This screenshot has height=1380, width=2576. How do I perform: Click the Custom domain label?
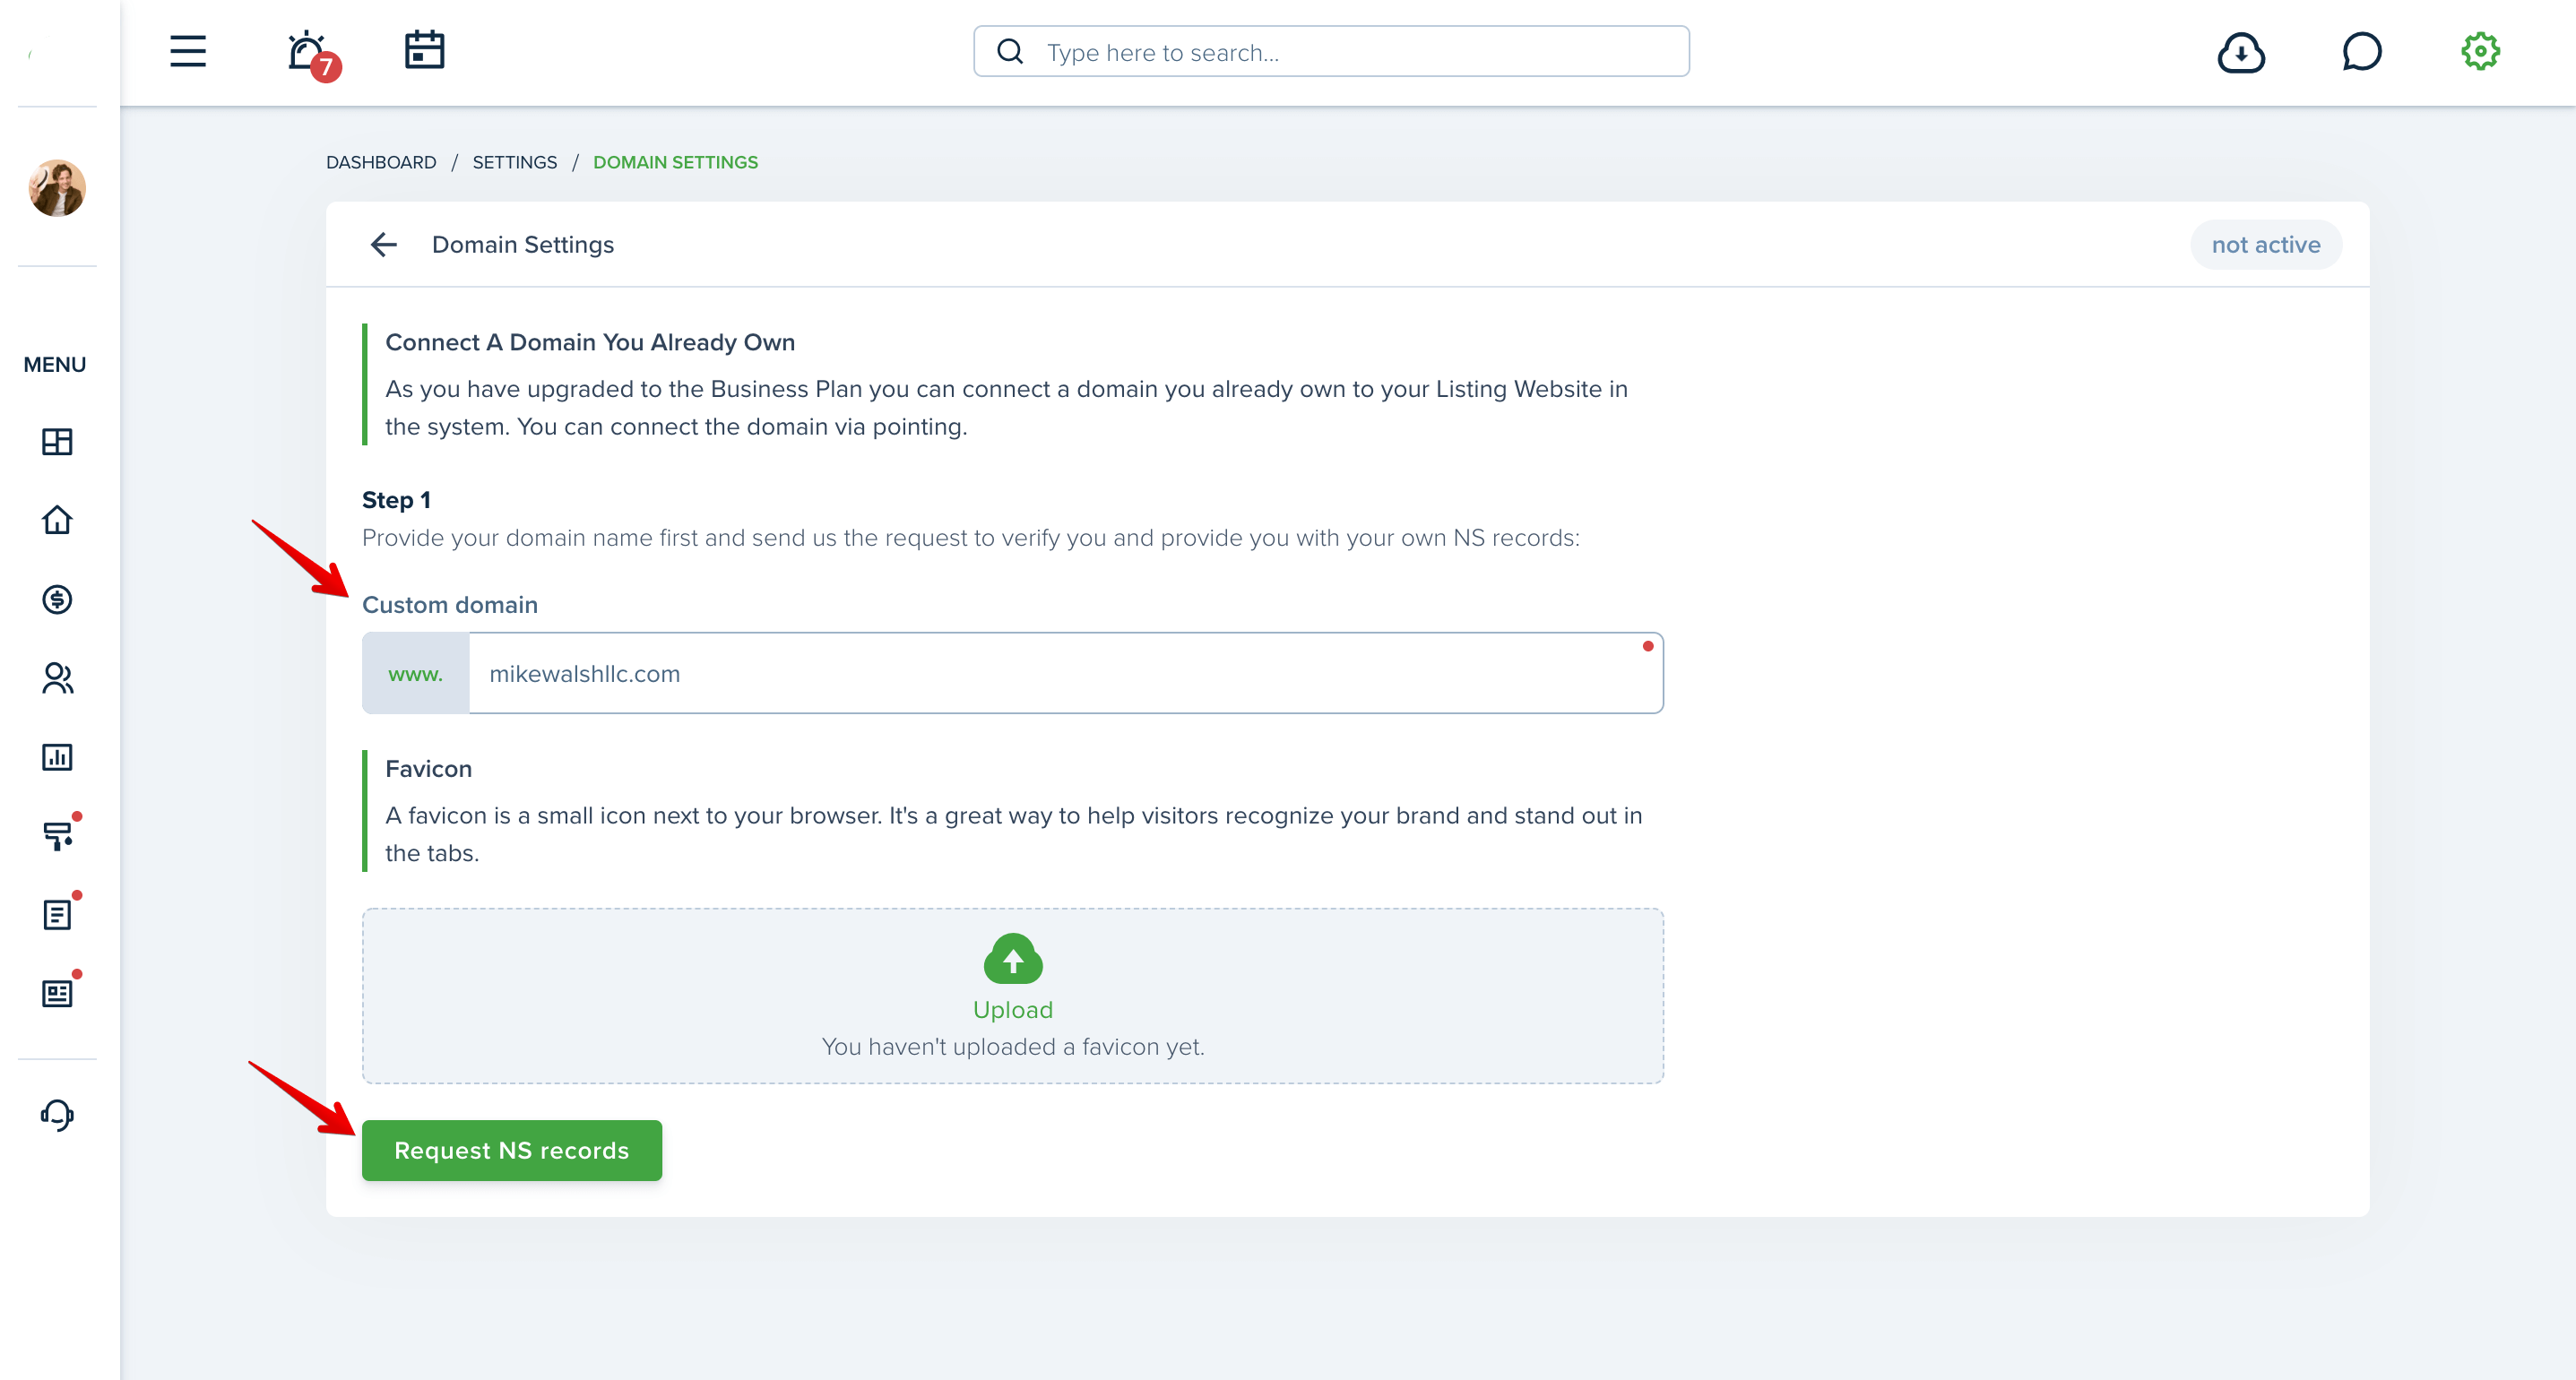(x=450, y=605)
